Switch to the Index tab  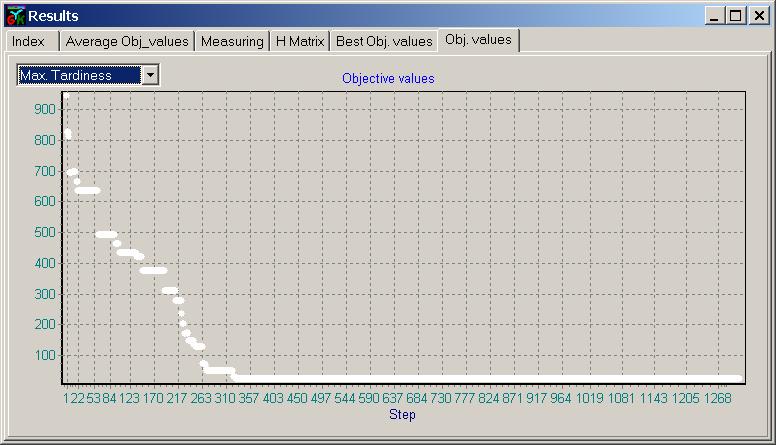[28, 42]
